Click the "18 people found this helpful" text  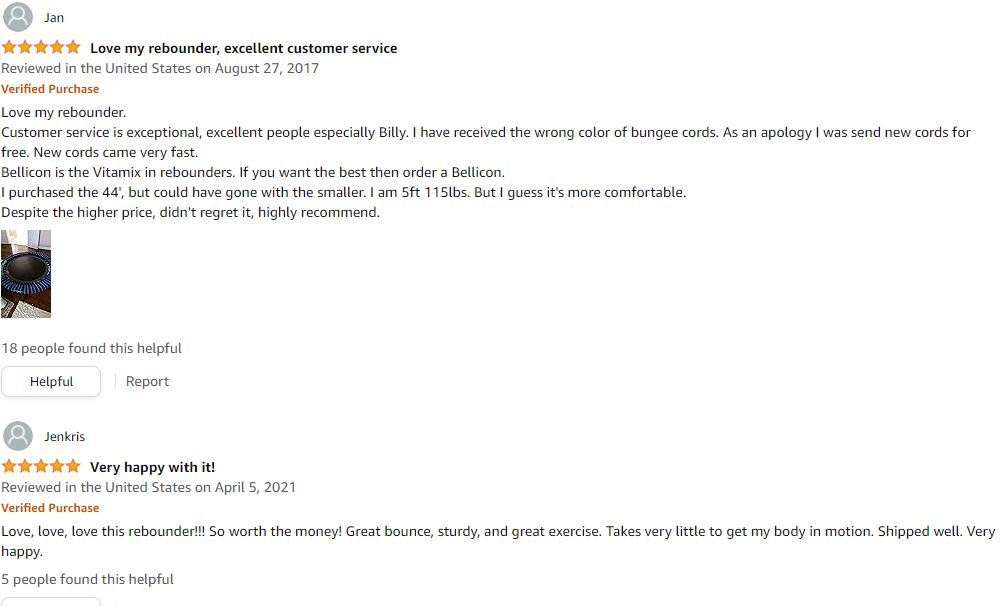tap(91, 348)
